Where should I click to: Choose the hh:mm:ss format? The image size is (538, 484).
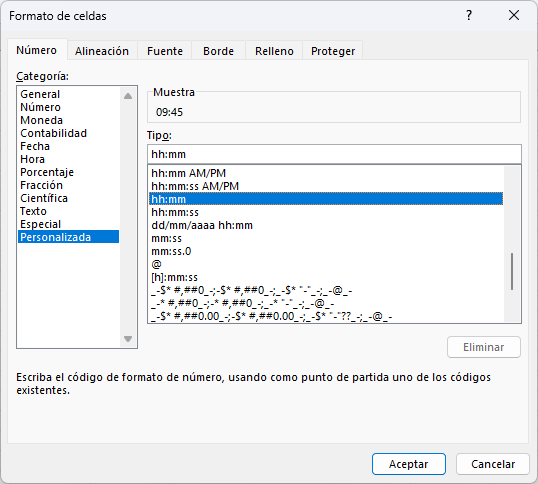tap(326, 212)
